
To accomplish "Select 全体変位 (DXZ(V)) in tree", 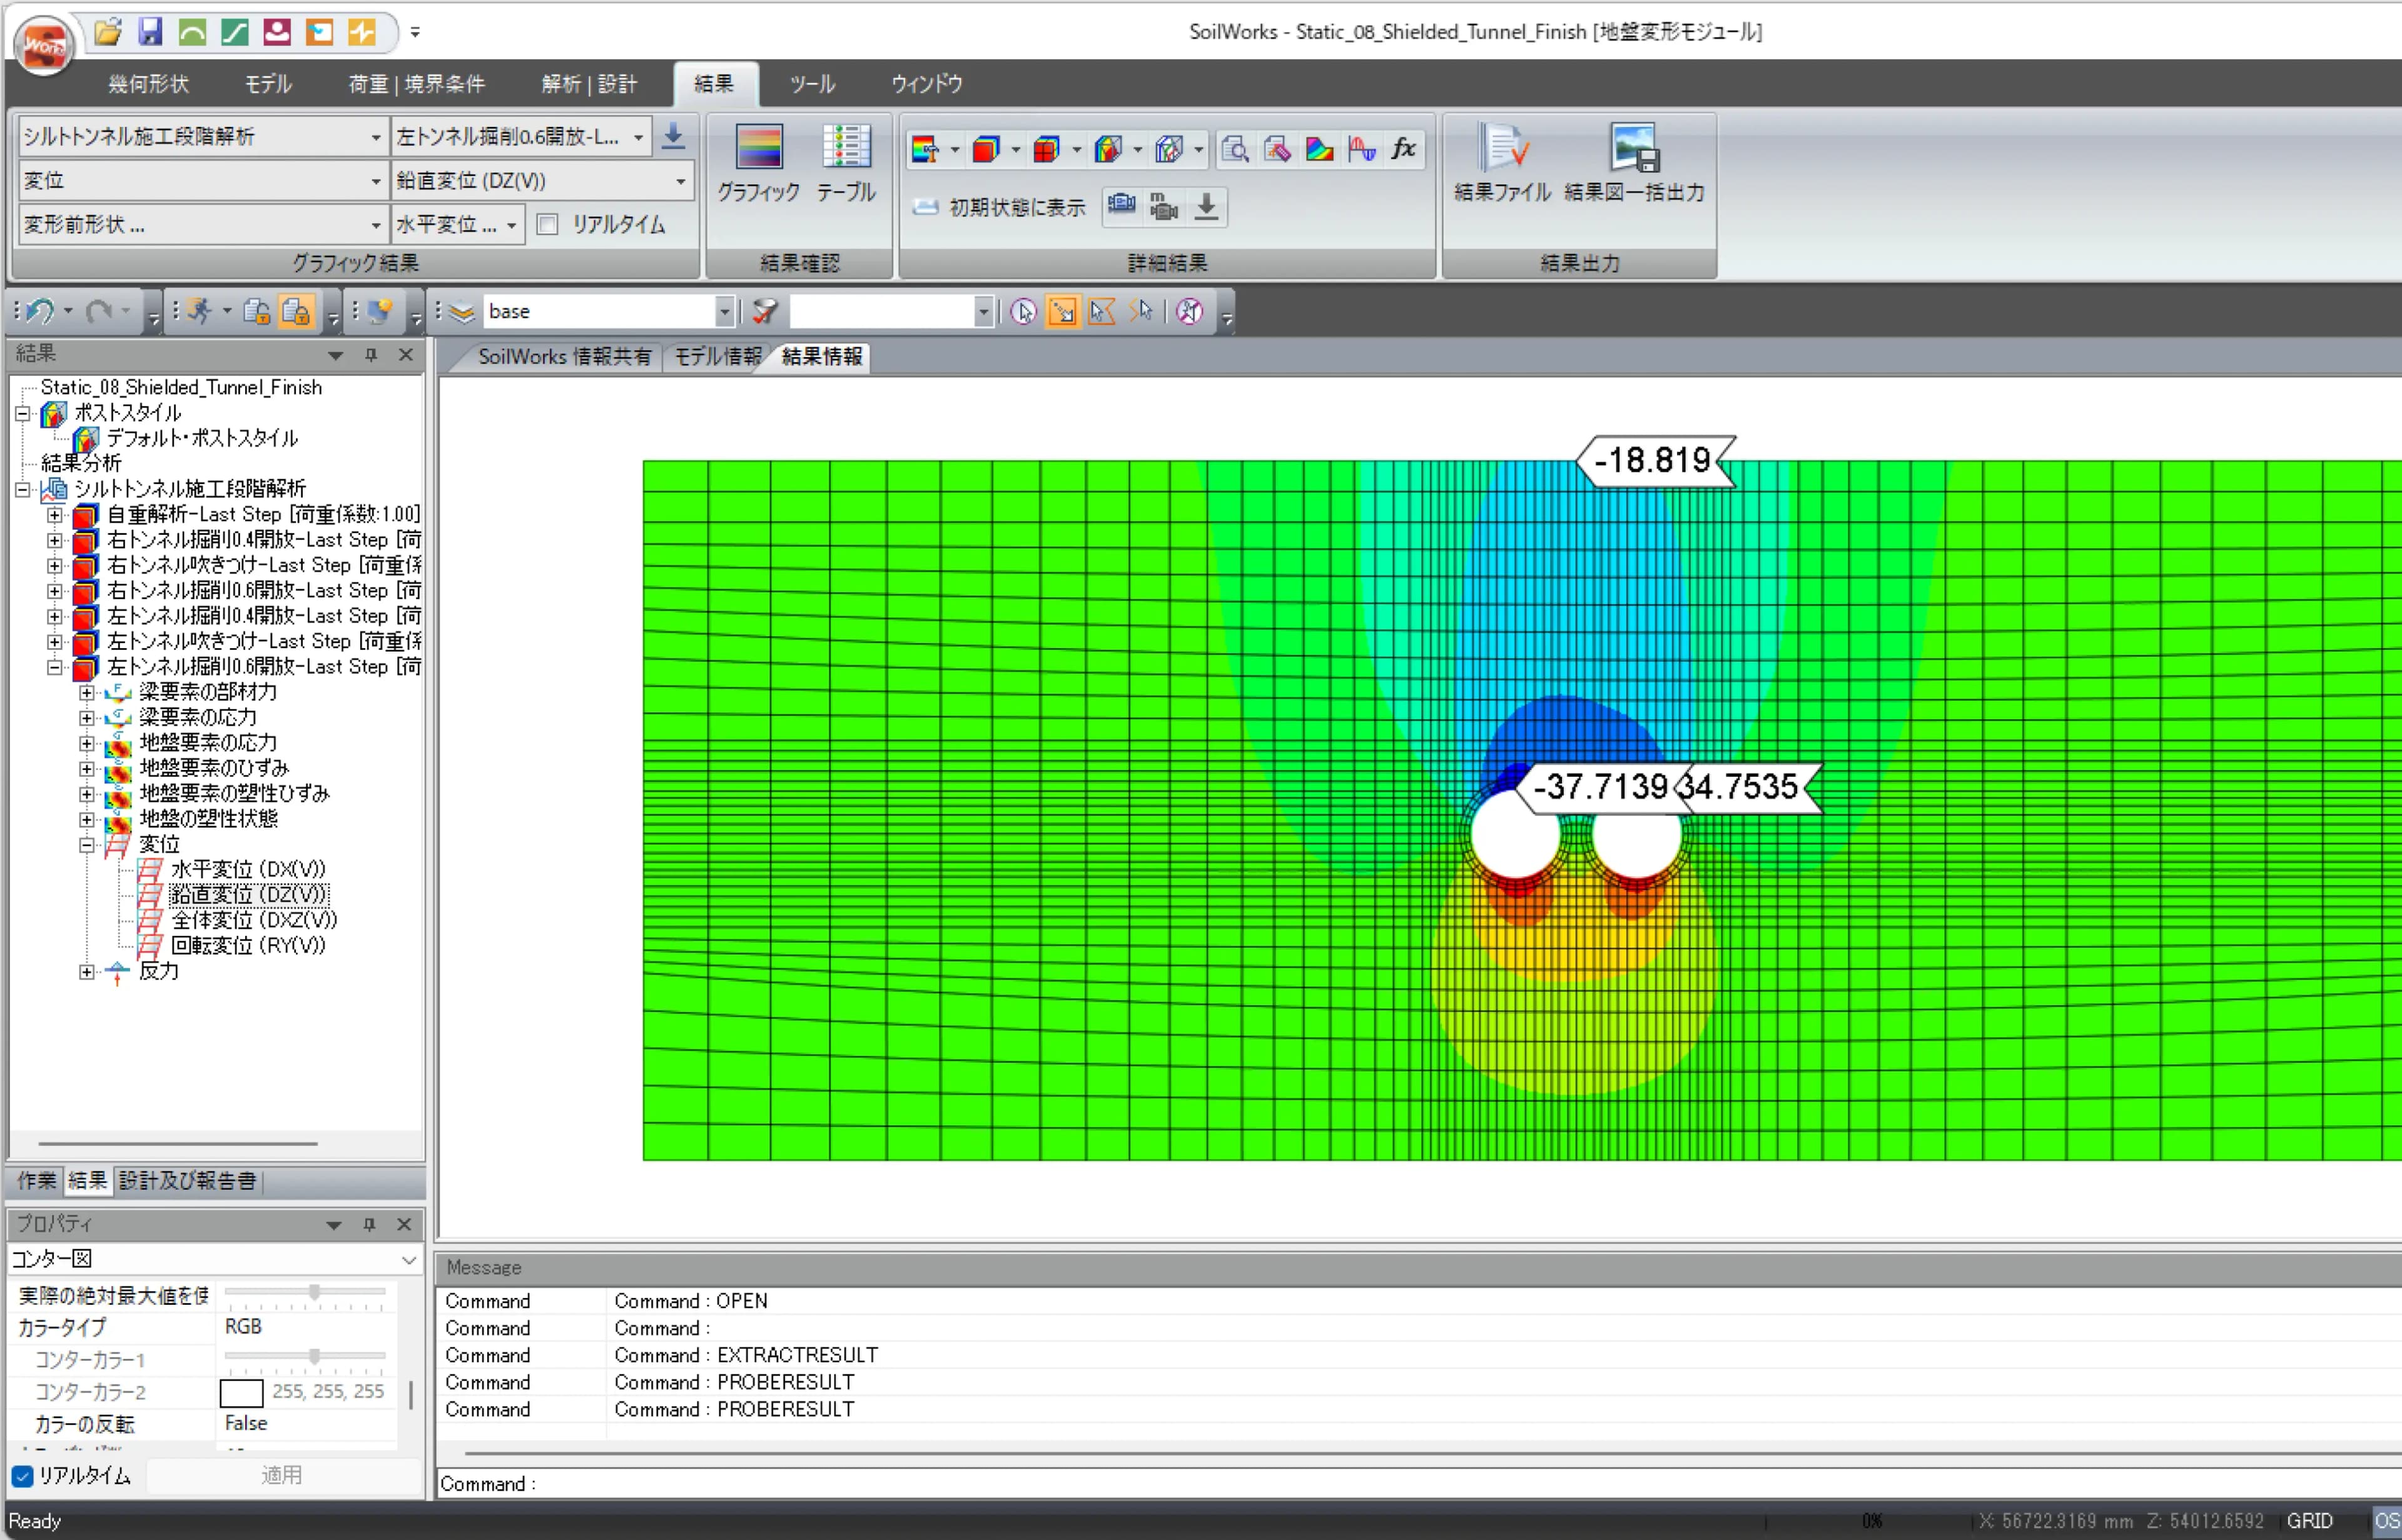I will 254,920.
